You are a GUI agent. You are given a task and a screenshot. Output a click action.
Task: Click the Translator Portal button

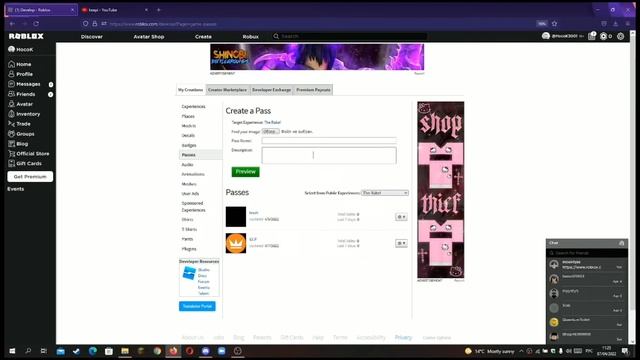click(197, 306)
